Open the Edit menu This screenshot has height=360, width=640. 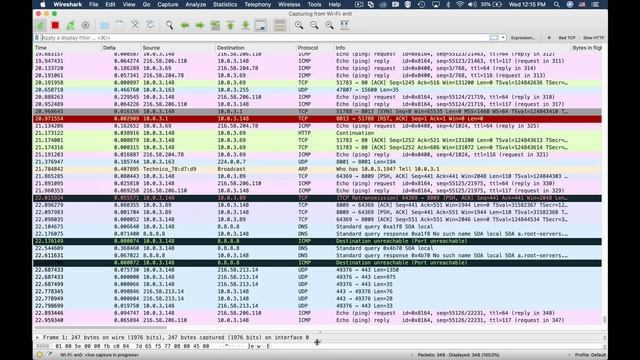click(110, 4)
